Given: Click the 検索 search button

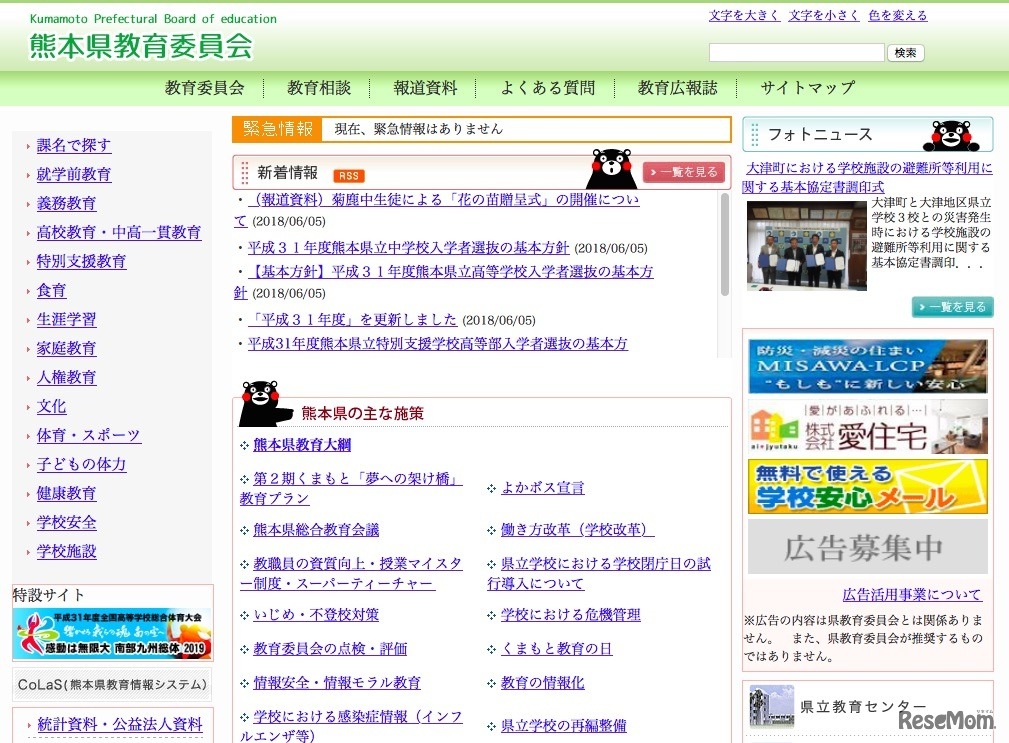Looking at the screenshot, I should [904, 52].
